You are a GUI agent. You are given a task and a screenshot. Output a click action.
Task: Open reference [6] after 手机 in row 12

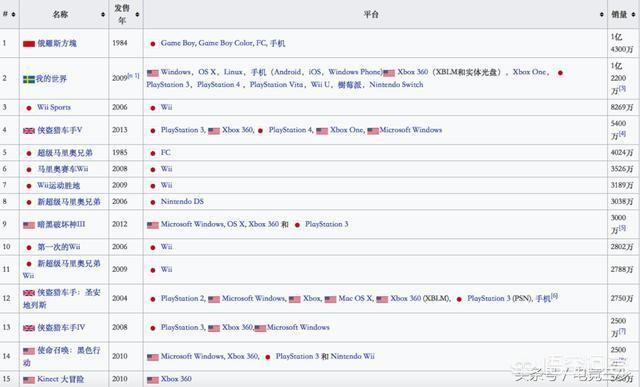[555, 296]
